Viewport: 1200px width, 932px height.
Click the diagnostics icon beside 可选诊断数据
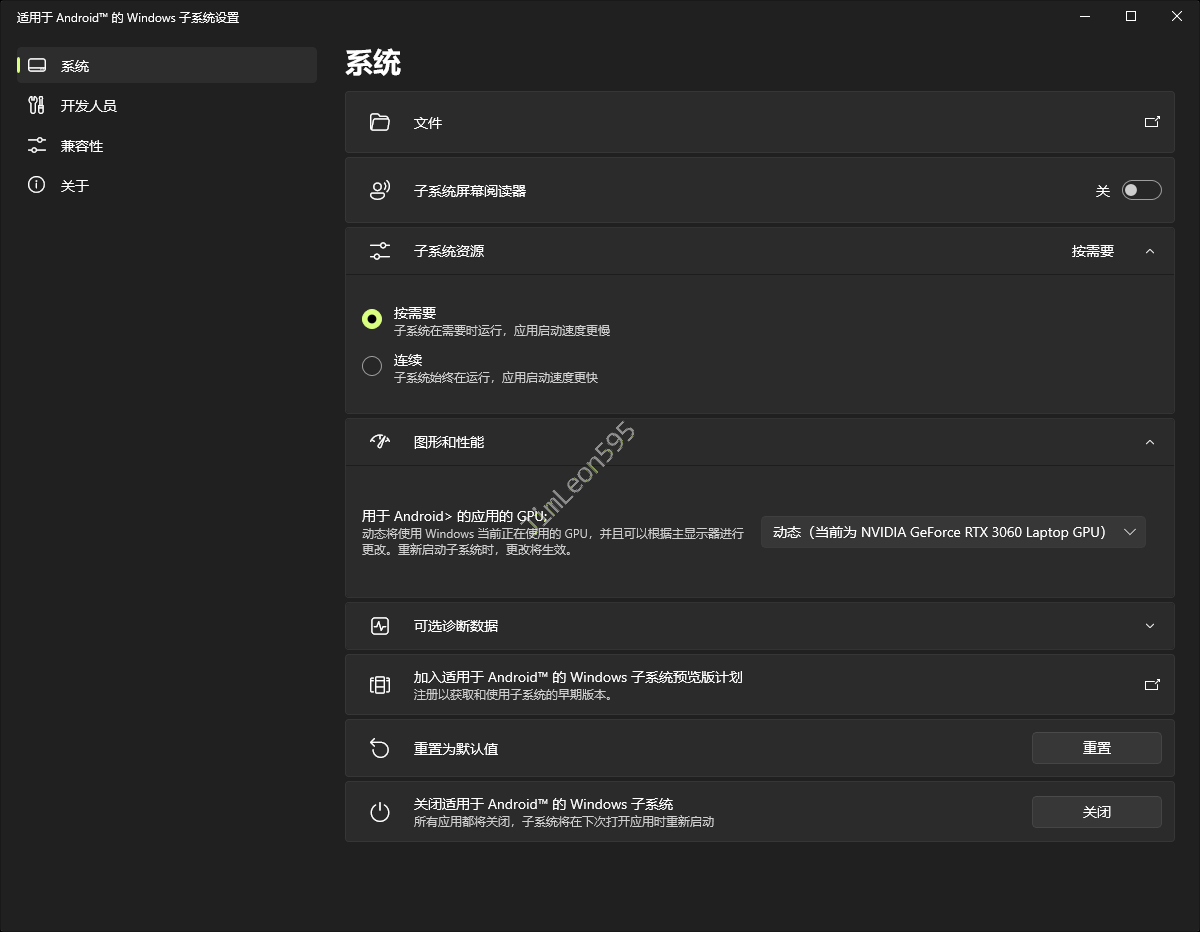coord(379,626)
